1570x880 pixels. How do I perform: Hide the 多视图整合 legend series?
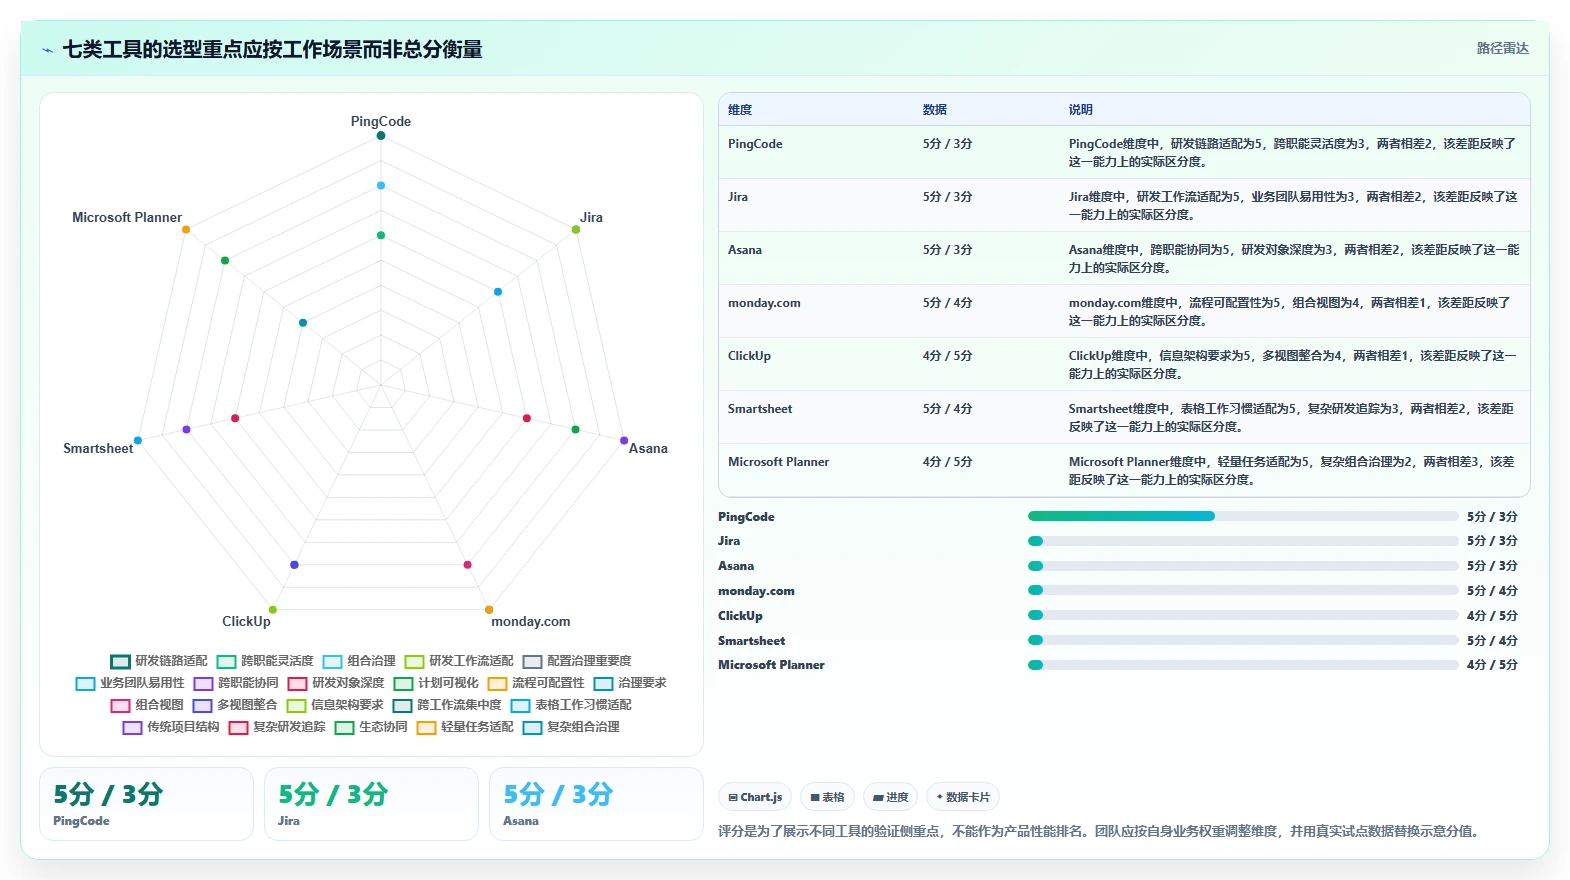[x=235, y=705]
